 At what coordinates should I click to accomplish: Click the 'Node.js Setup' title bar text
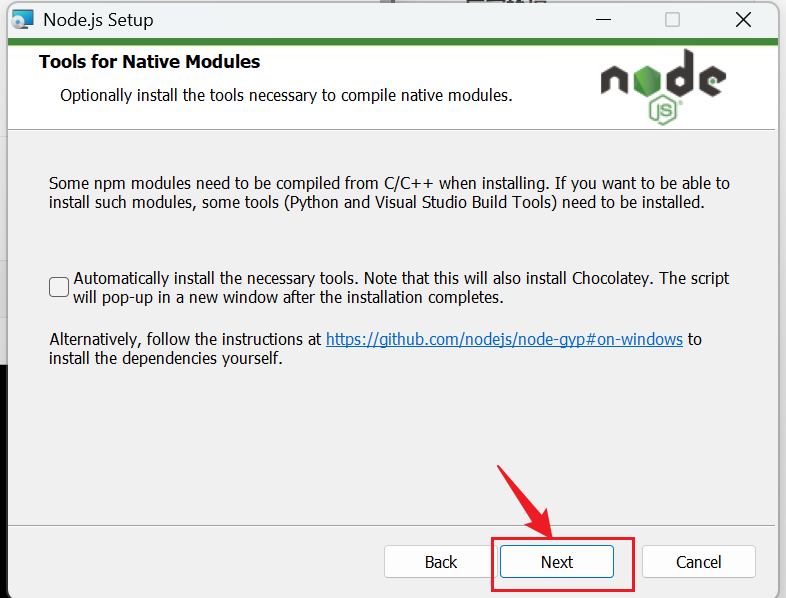tap(98, 20)
